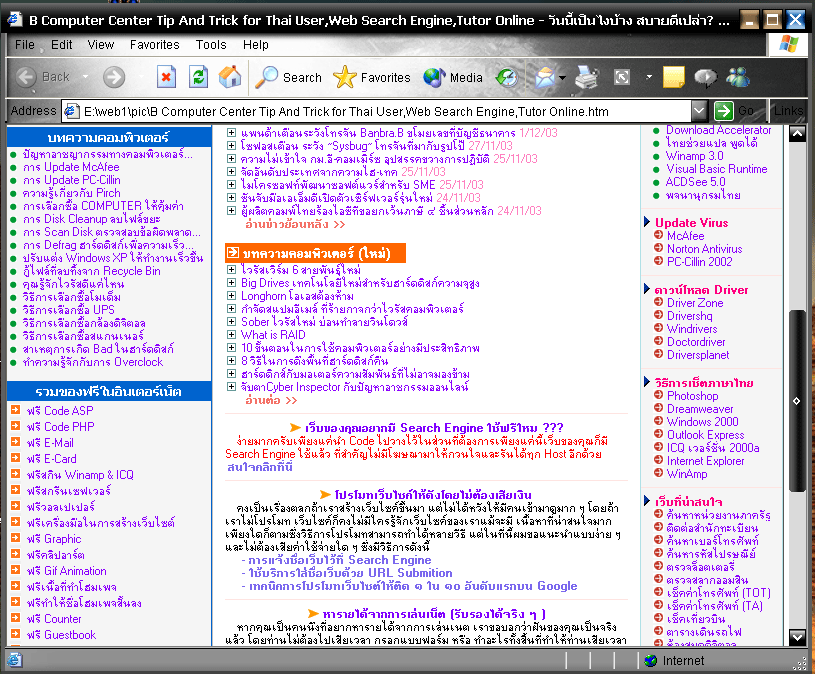
Task: Expand the plus box beside Sysbug news
Action: pyautogui.click(x=232, y=146)
